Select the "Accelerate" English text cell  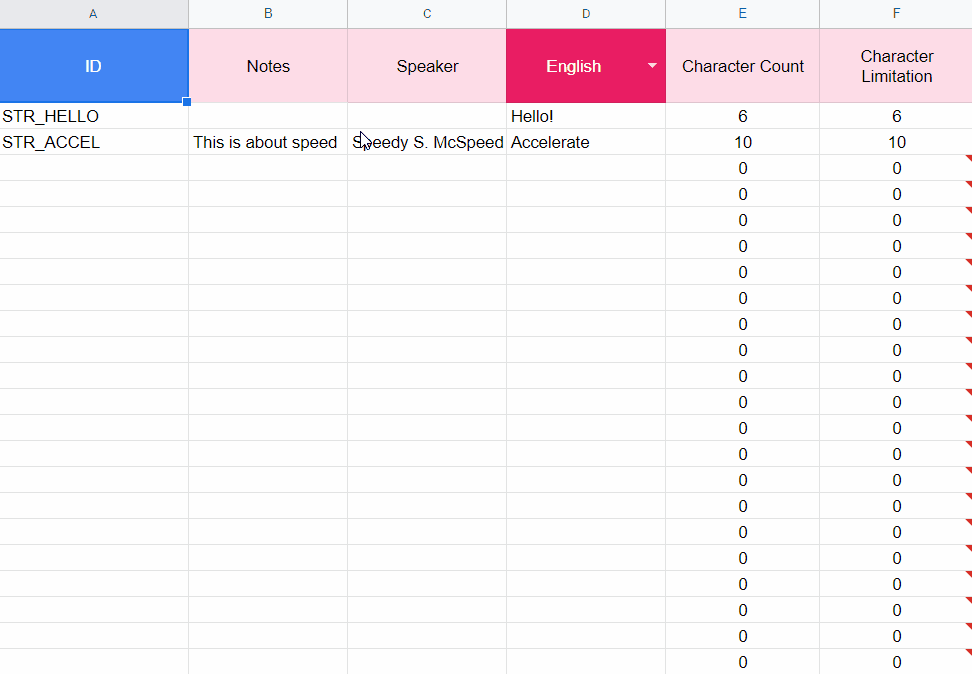(x=586, y=142)
